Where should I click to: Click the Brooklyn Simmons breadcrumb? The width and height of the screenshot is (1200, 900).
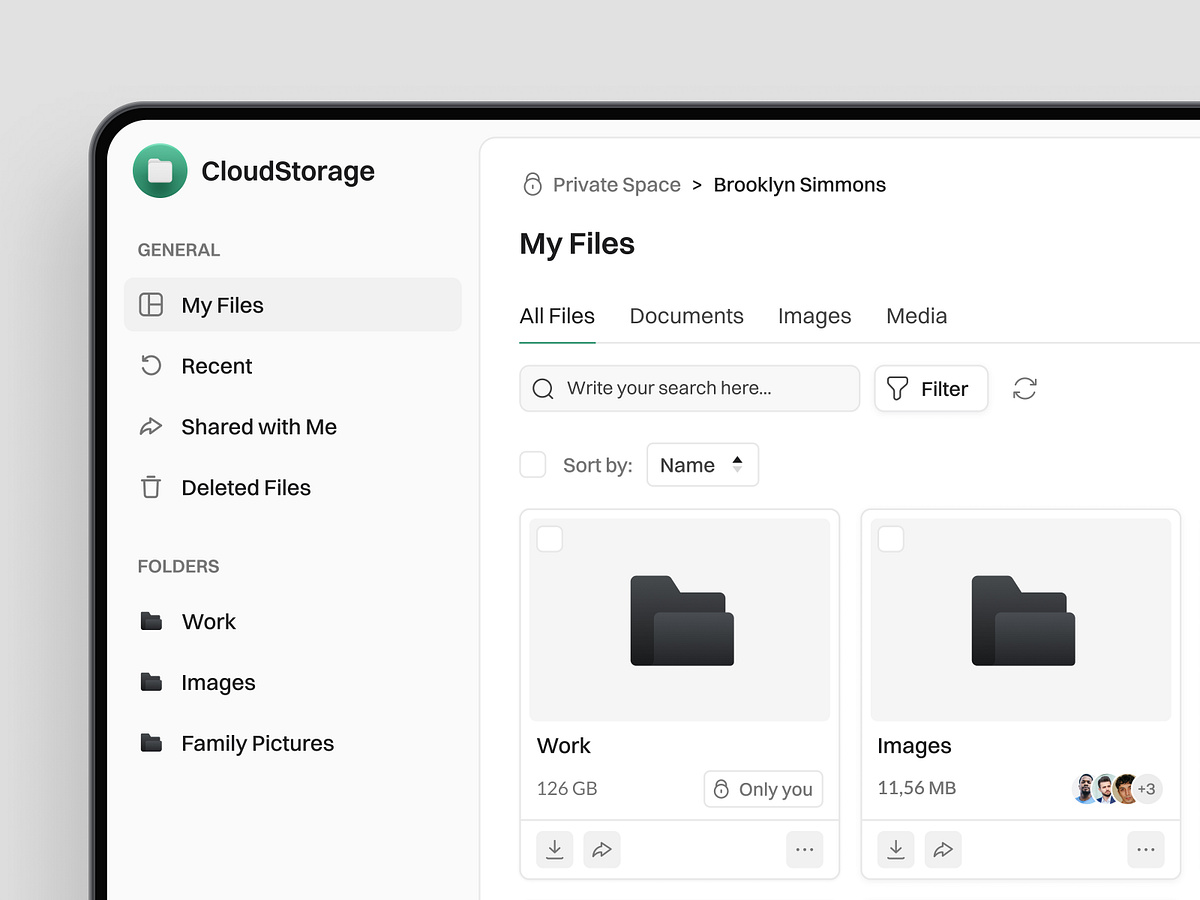point(799,185)
